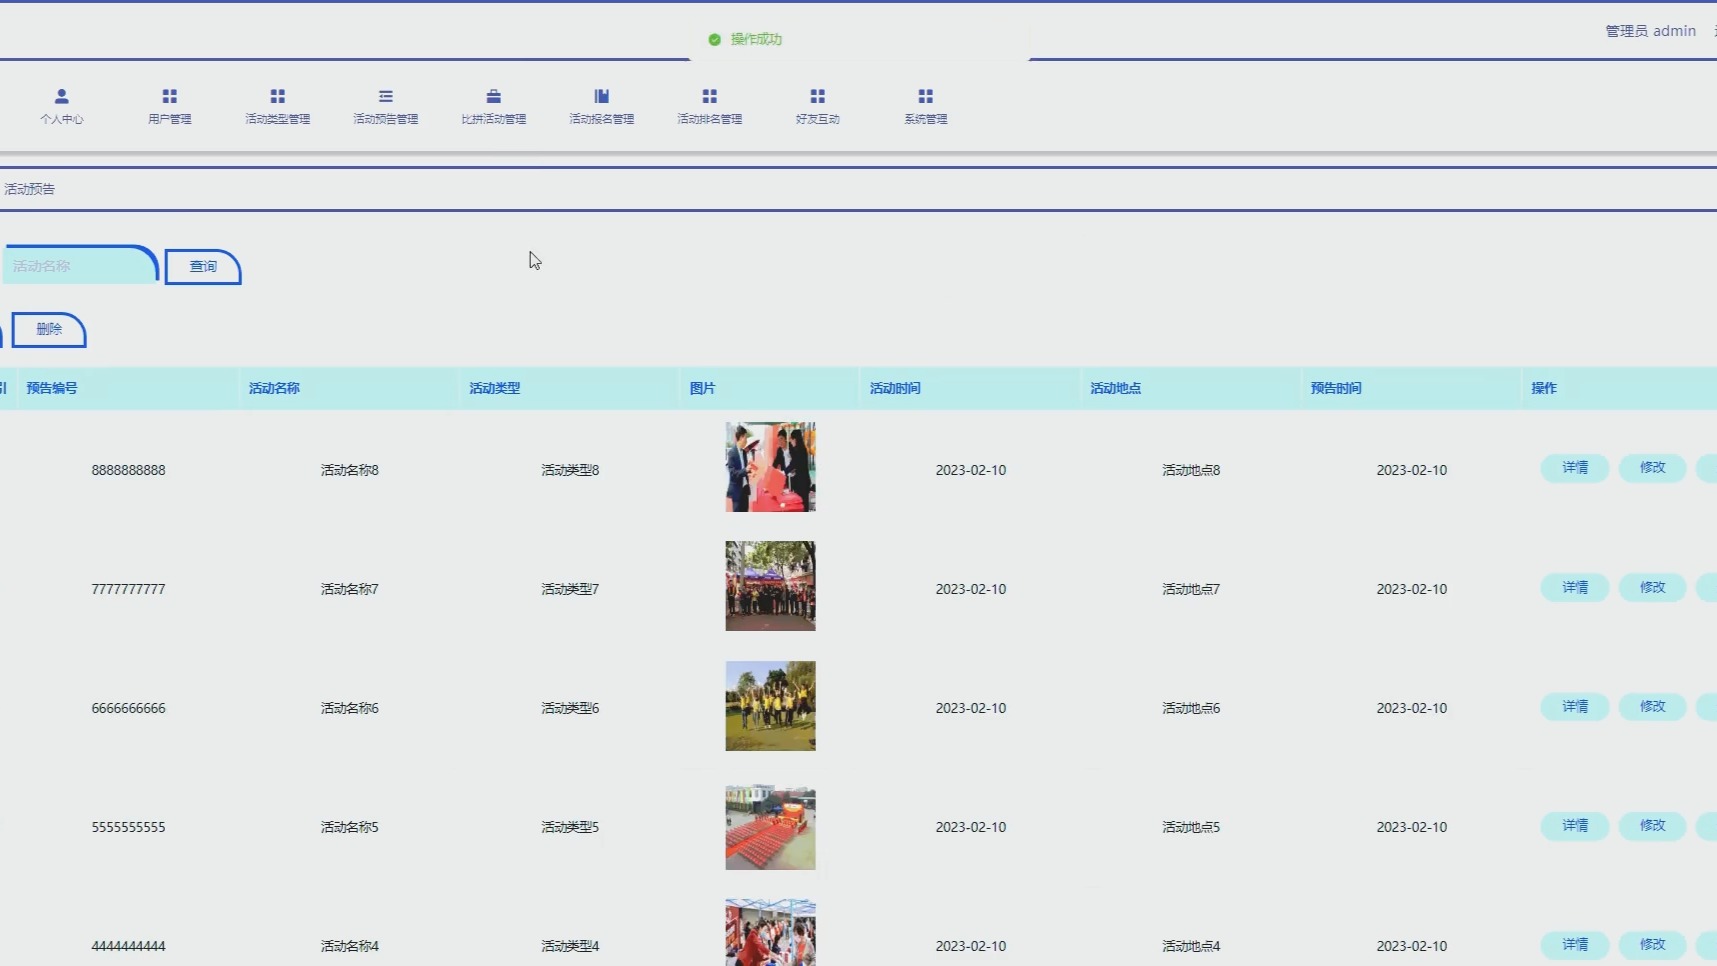The width and height of the screenshot is (1717, 966).
Task: Select the 4444444444 number cell
Action: 128,946
